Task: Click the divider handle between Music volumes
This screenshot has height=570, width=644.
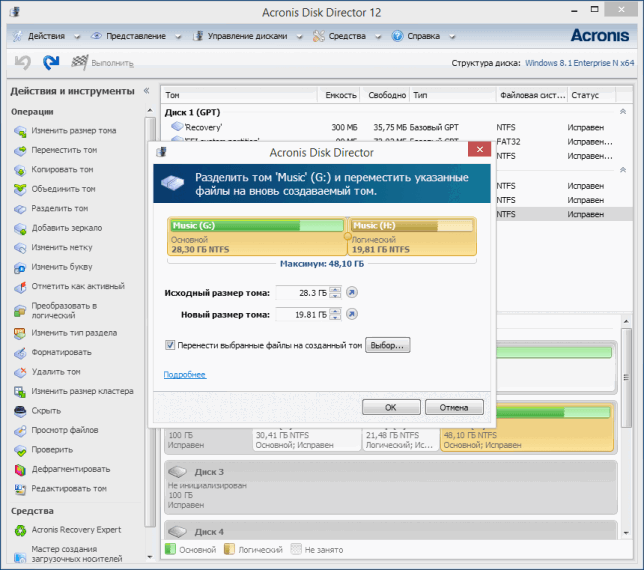Action: tap(347, 237)
